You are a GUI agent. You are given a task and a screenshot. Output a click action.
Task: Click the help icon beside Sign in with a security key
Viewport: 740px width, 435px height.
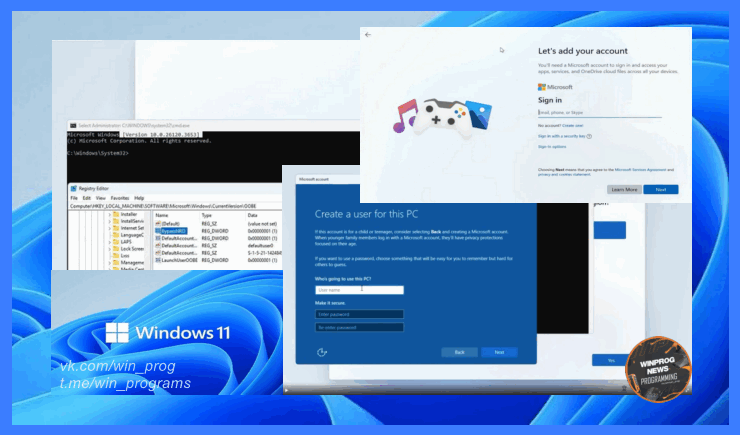pos(589,136)
